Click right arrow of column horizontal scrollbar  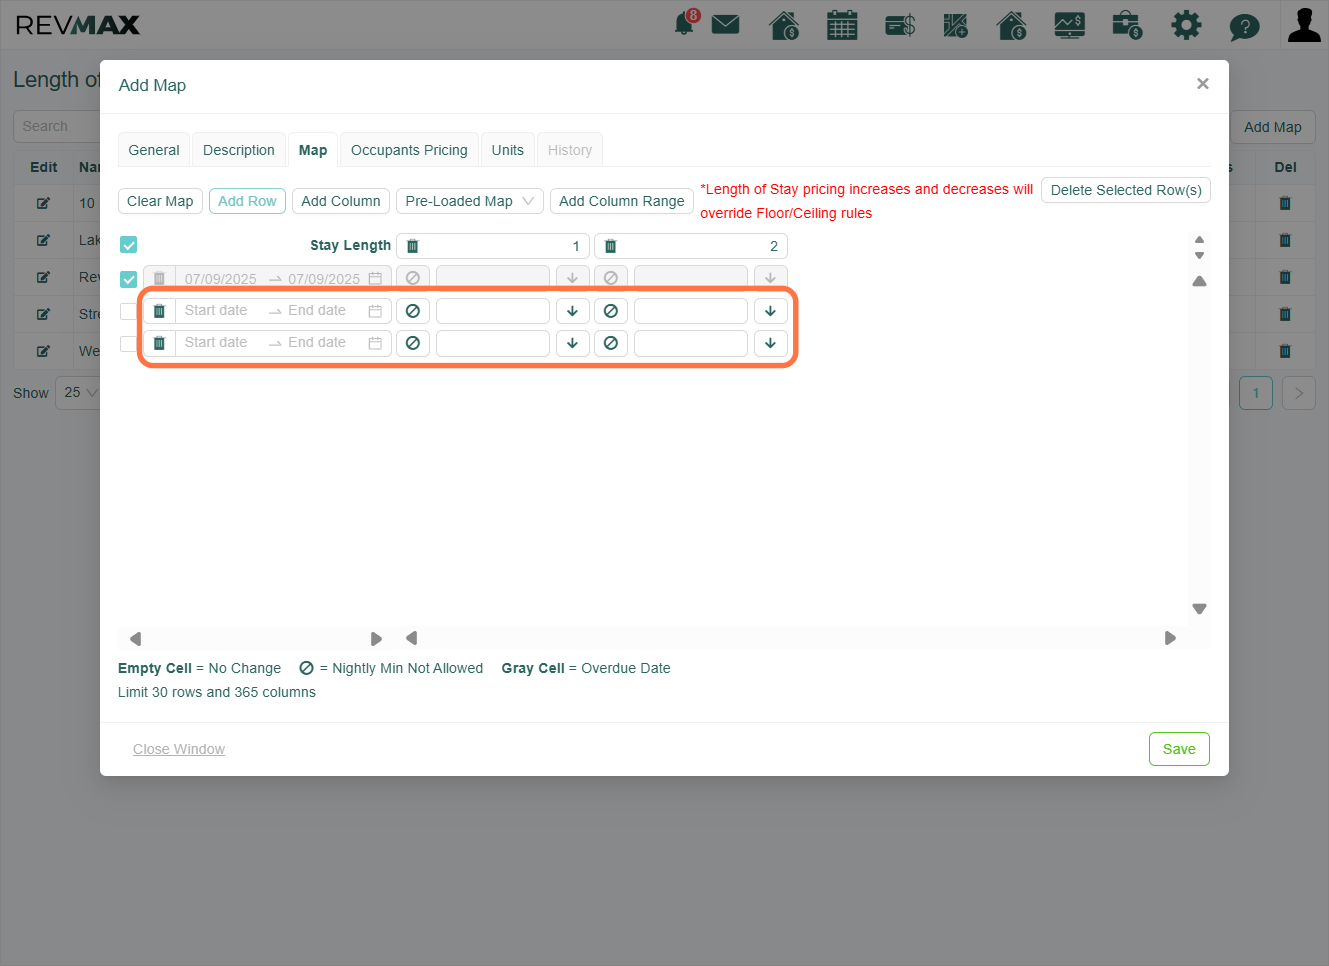coord(1170,638)
